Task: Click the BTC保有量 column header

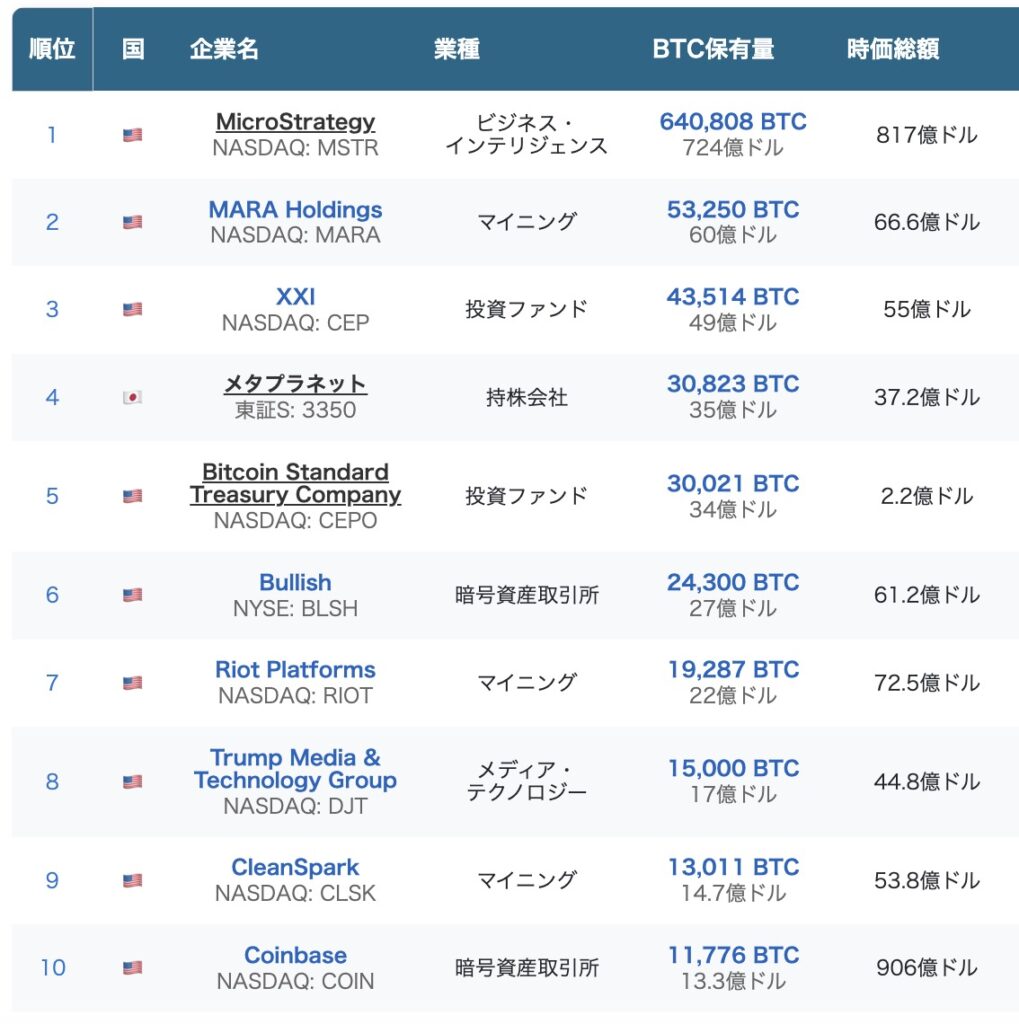Action: point(713,49)
